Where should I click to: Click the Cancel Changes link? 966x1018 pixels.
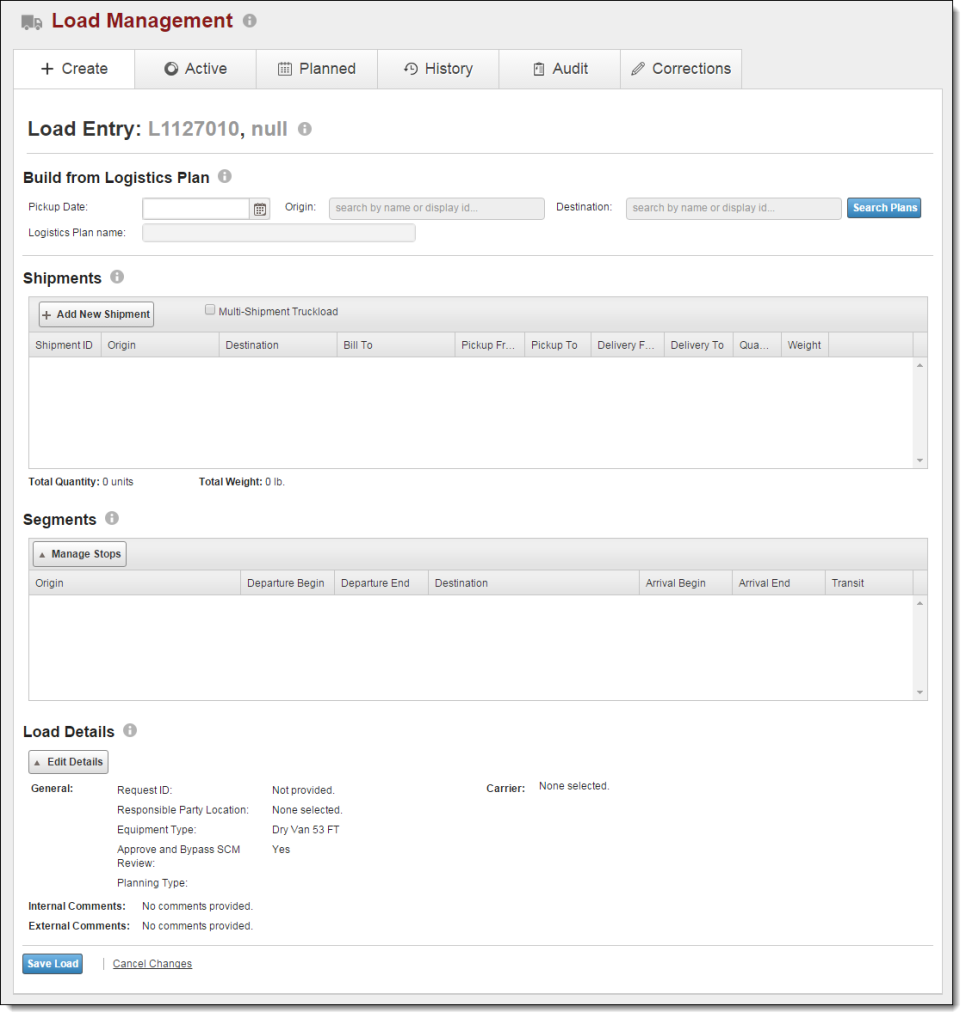[152, 964]
